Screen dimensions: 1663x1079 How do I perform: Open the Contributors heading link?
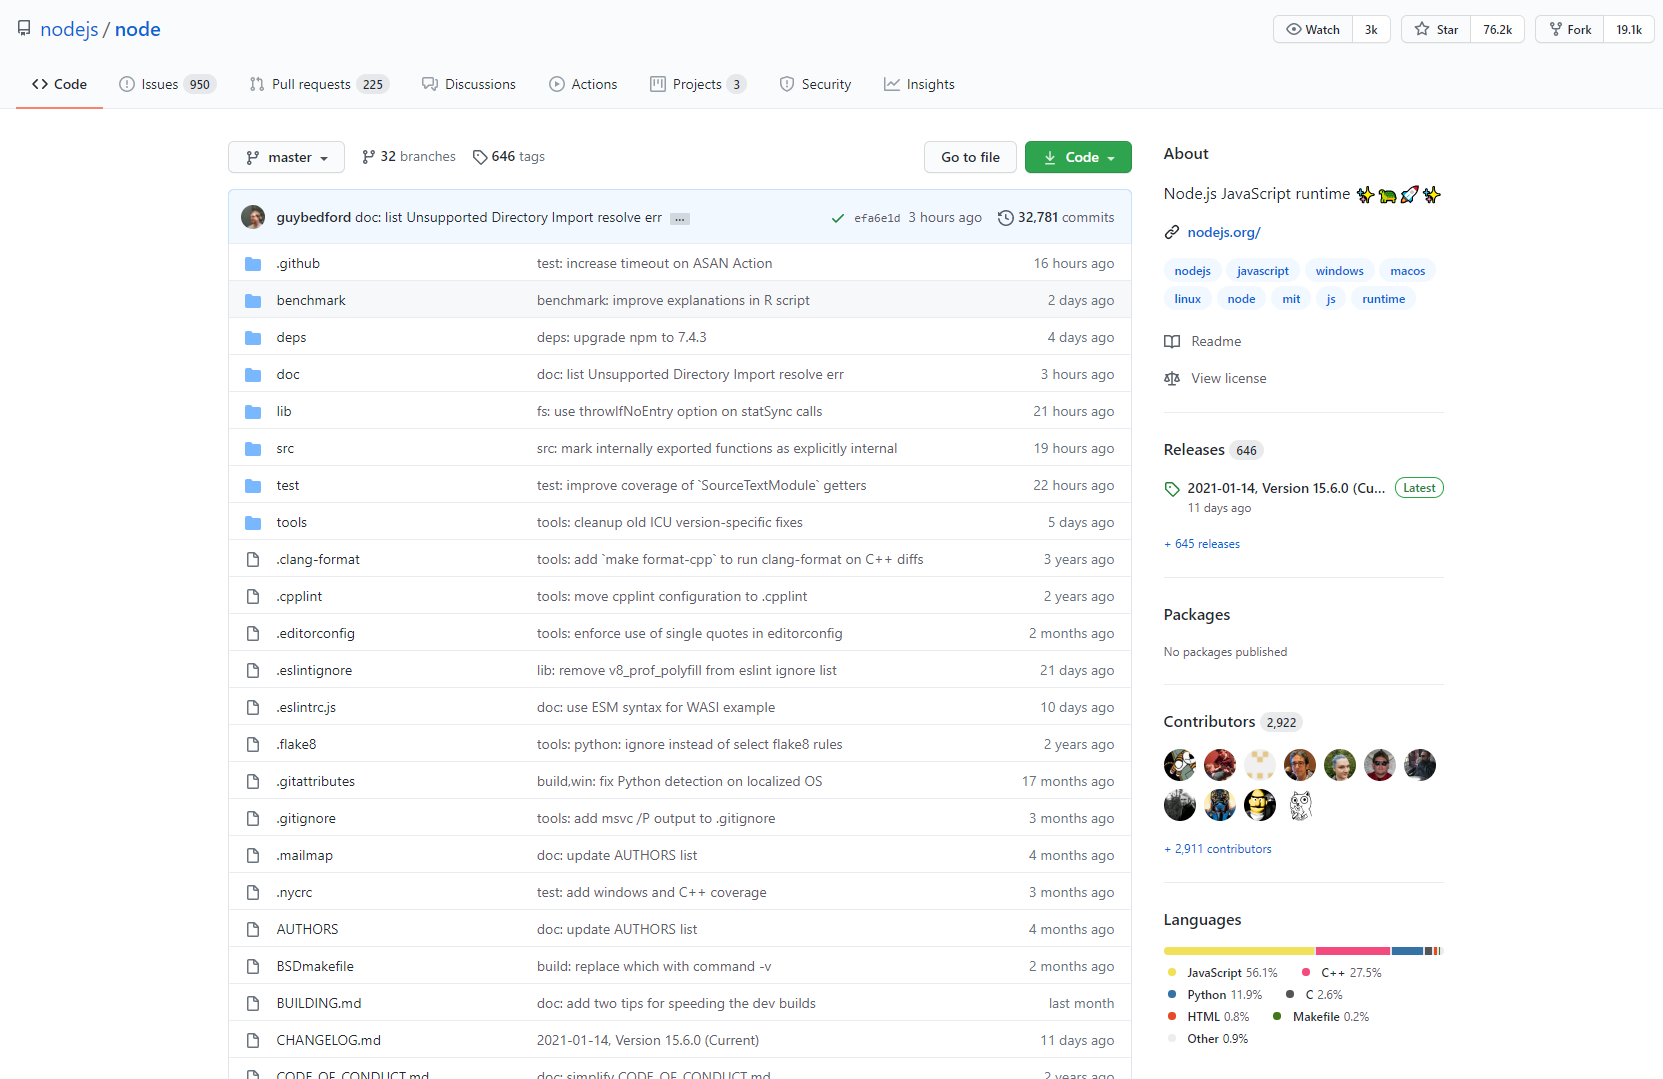1209,722
